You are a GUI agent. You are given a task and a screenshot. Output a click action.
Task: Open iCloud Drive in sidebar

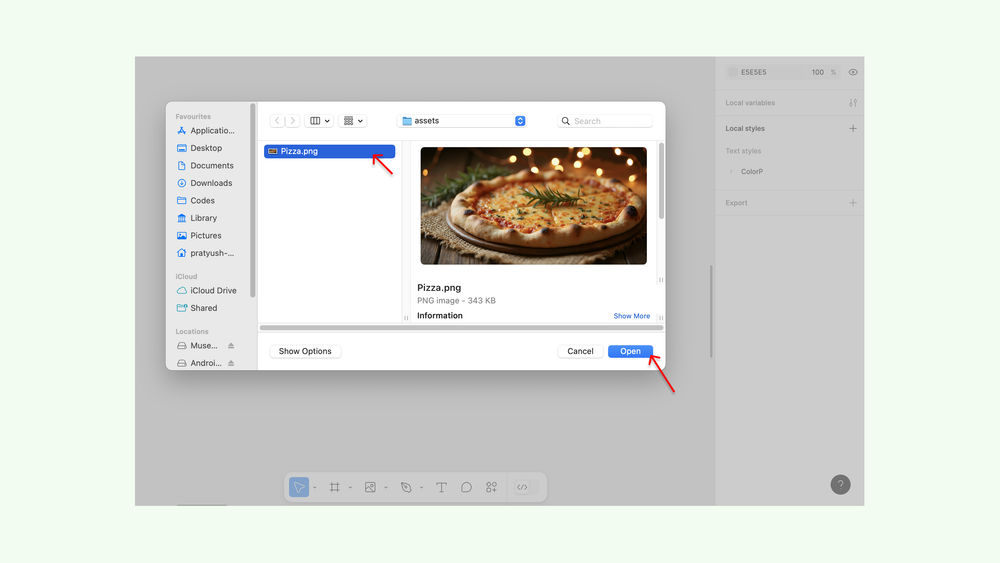pos(205,290)
